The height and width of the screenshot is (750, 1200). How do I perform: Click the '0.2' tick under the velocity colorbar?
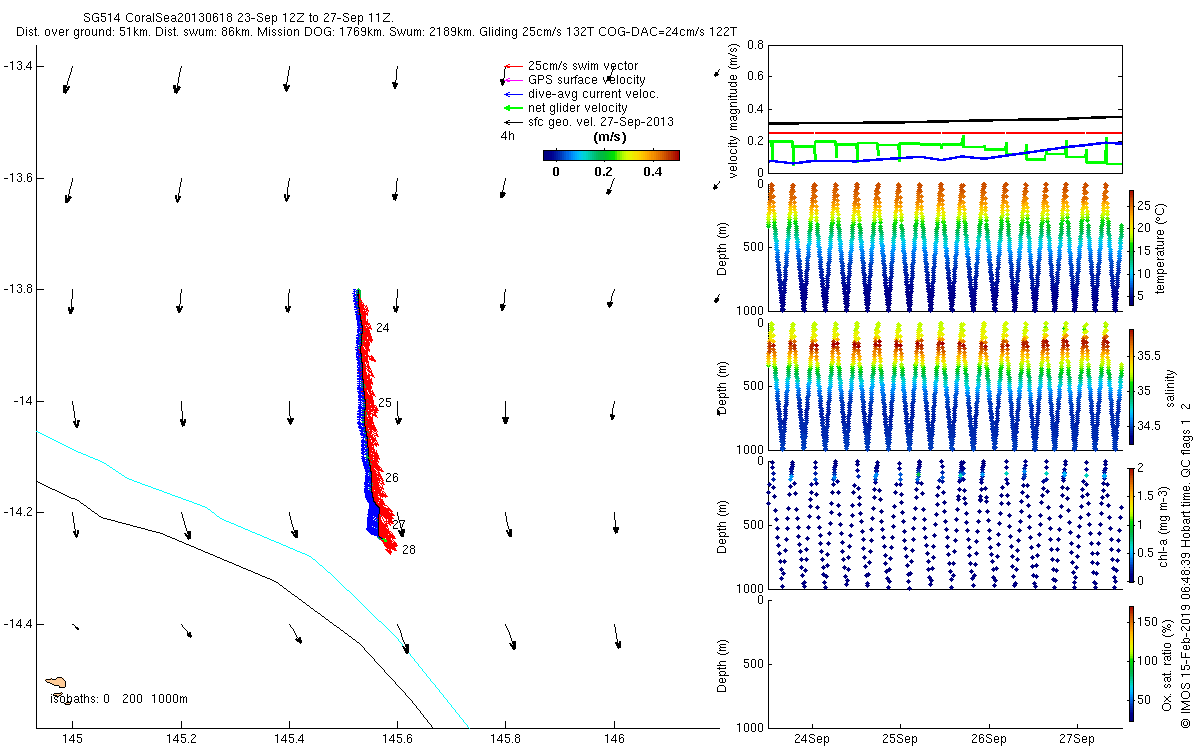pos(601,172)
